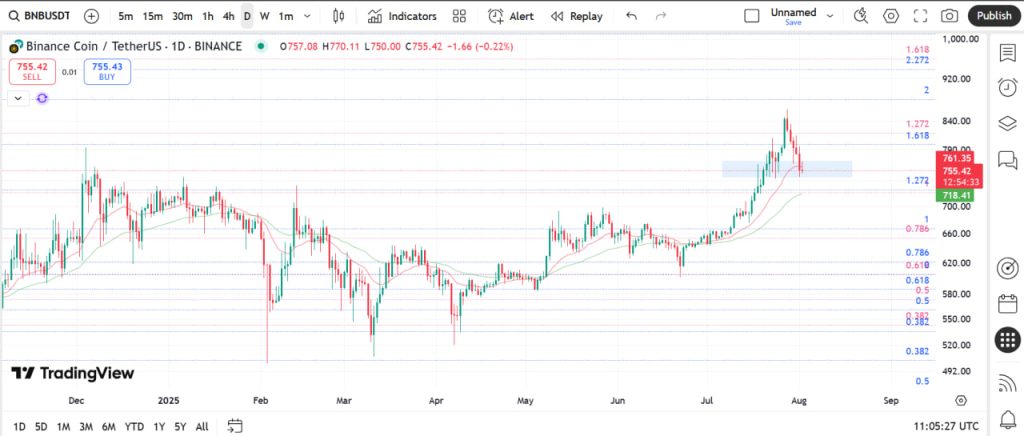
Task: Open indicator templates grid icon
Action: click(x=459, y=16)
